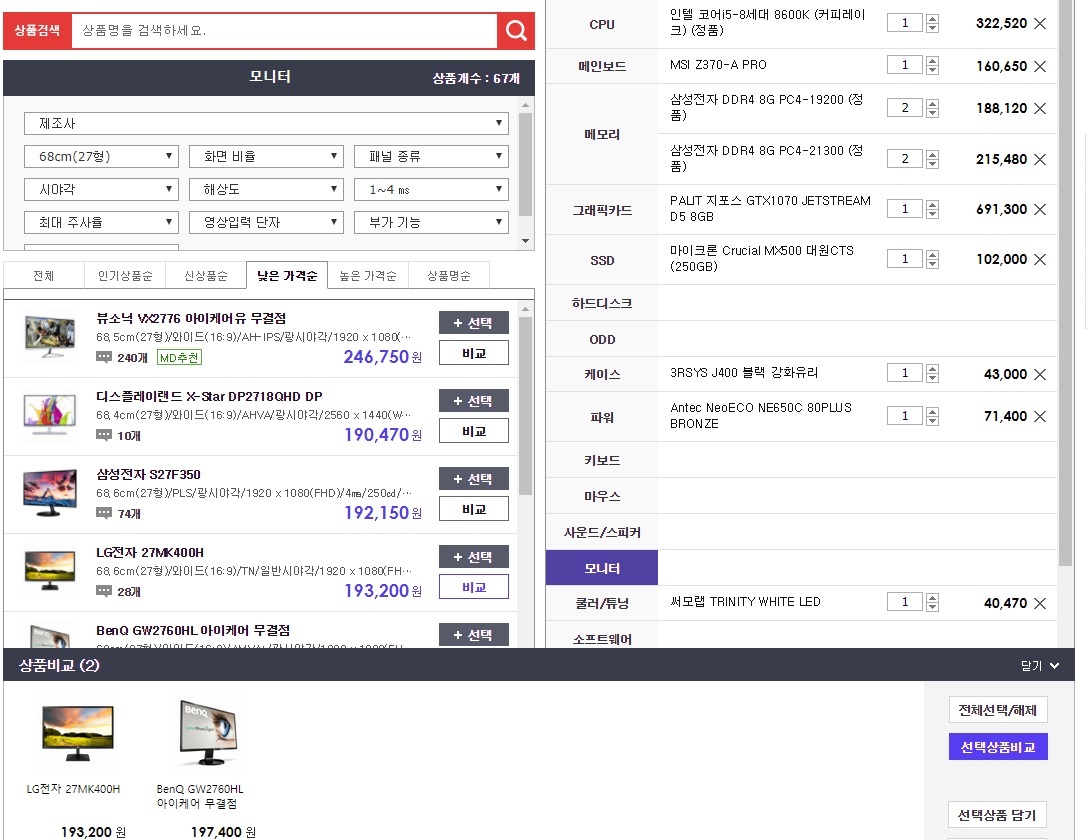This screenshot has width=1087, height=840.
Task: Open the 화면 비율 dropdown
Action: 266,157
